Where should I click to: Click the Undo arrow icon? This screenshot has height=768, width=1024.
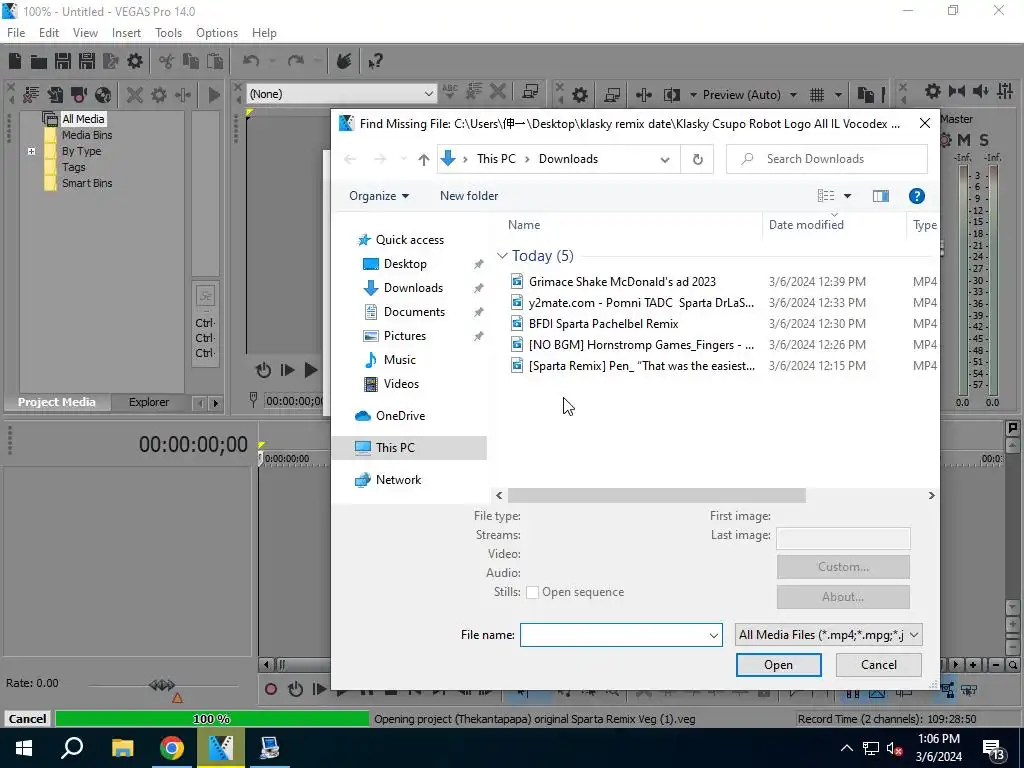(x=251, y=61)
